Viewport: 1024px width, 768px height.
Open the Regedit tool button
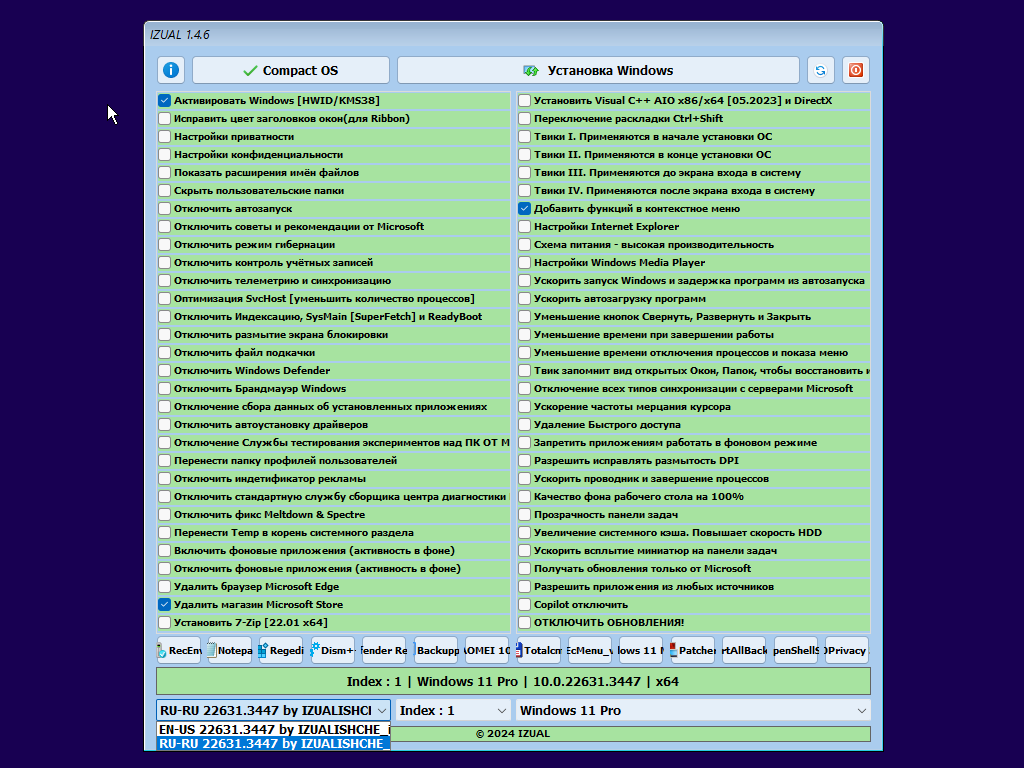(281, 650)
